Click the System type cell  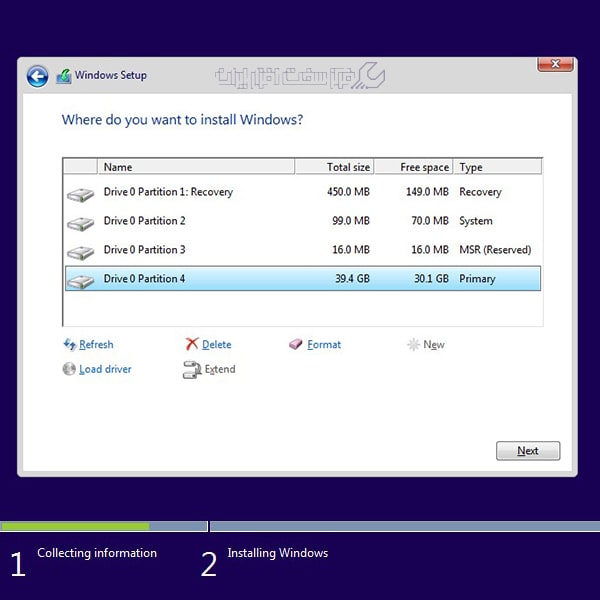476,221
